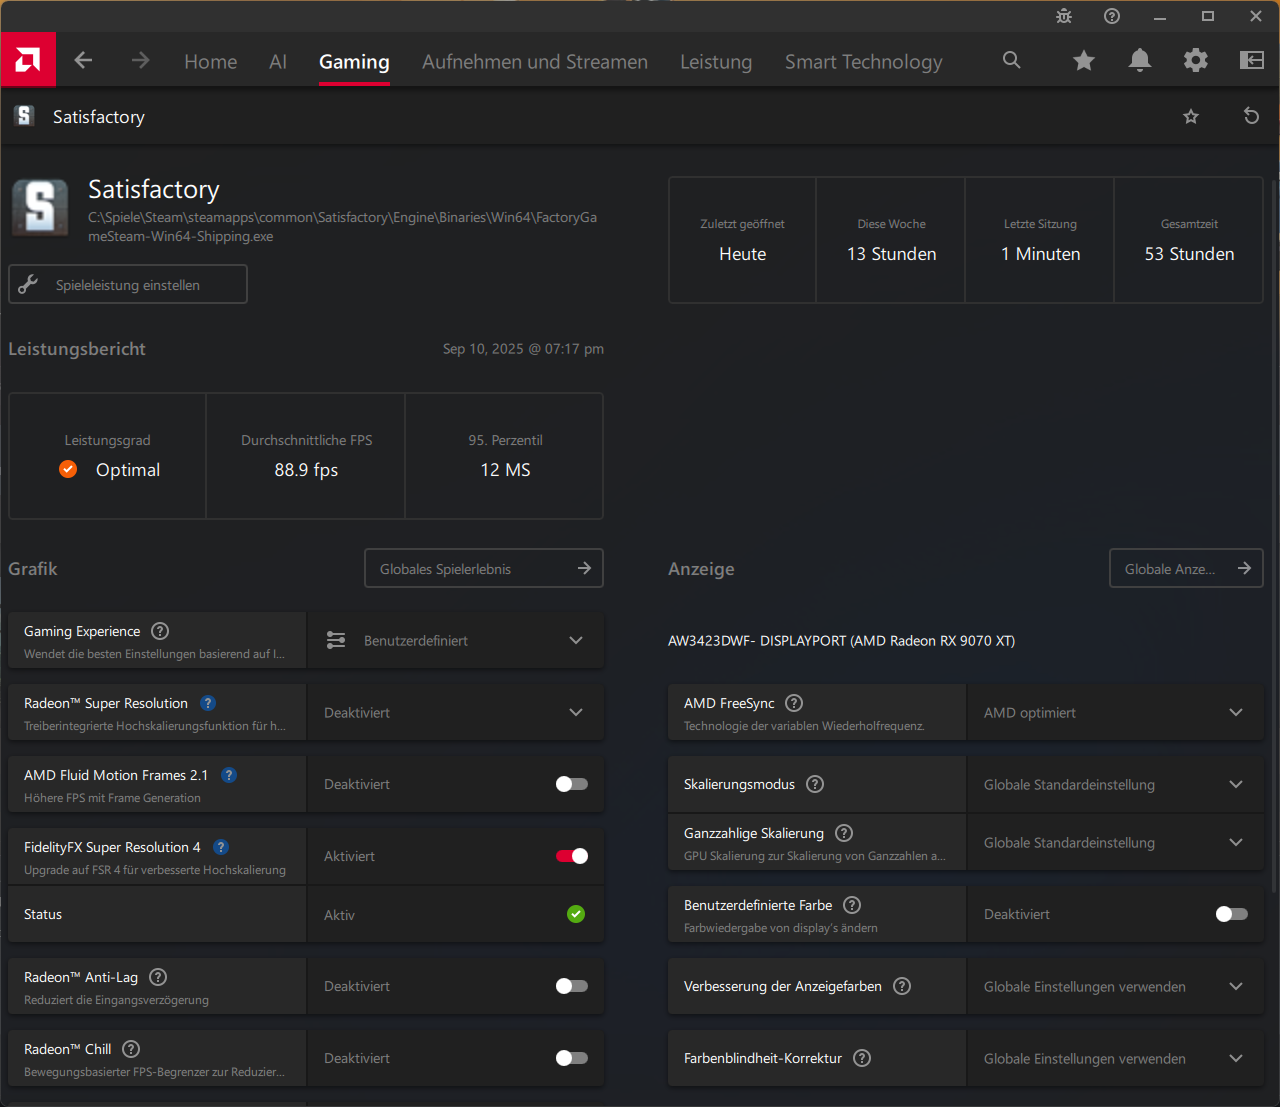The height and width of the screenshot is (1107, 1280).
Task: Click Zuletzt geöffnet Heute stat
Action: [x=742, y=241]
